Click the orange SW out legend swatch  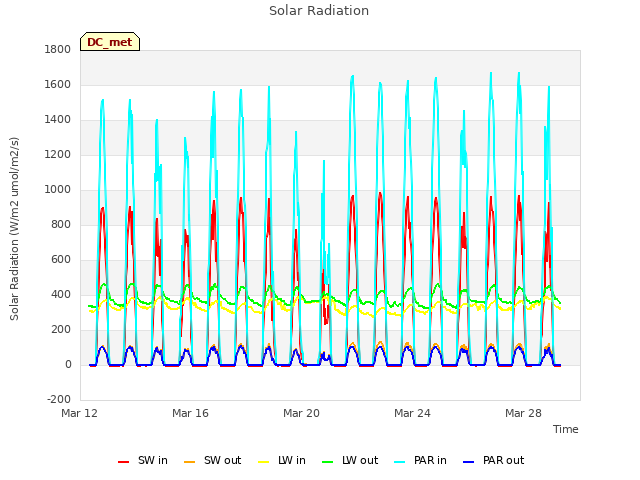click(x=189, y=462)
